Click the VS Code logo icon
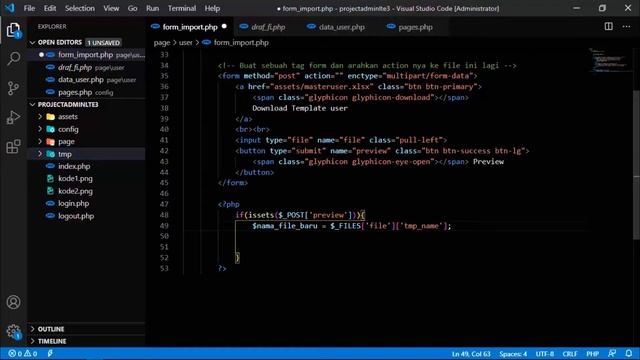 pyautogui.click(x=9, y=8)
